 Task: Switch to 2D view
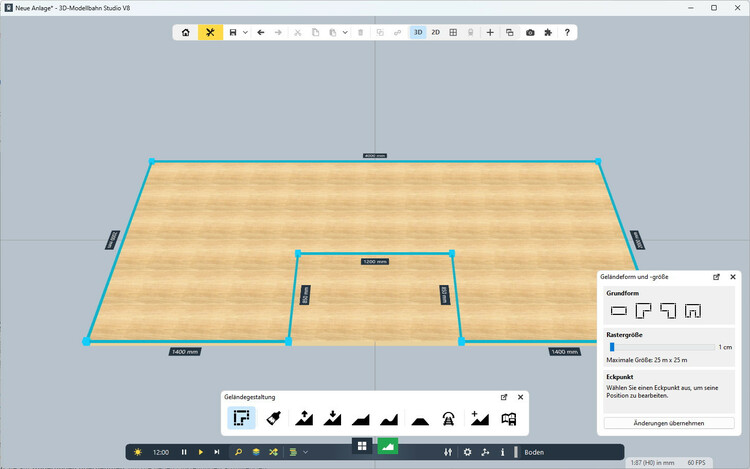click(x=435, y=33)
